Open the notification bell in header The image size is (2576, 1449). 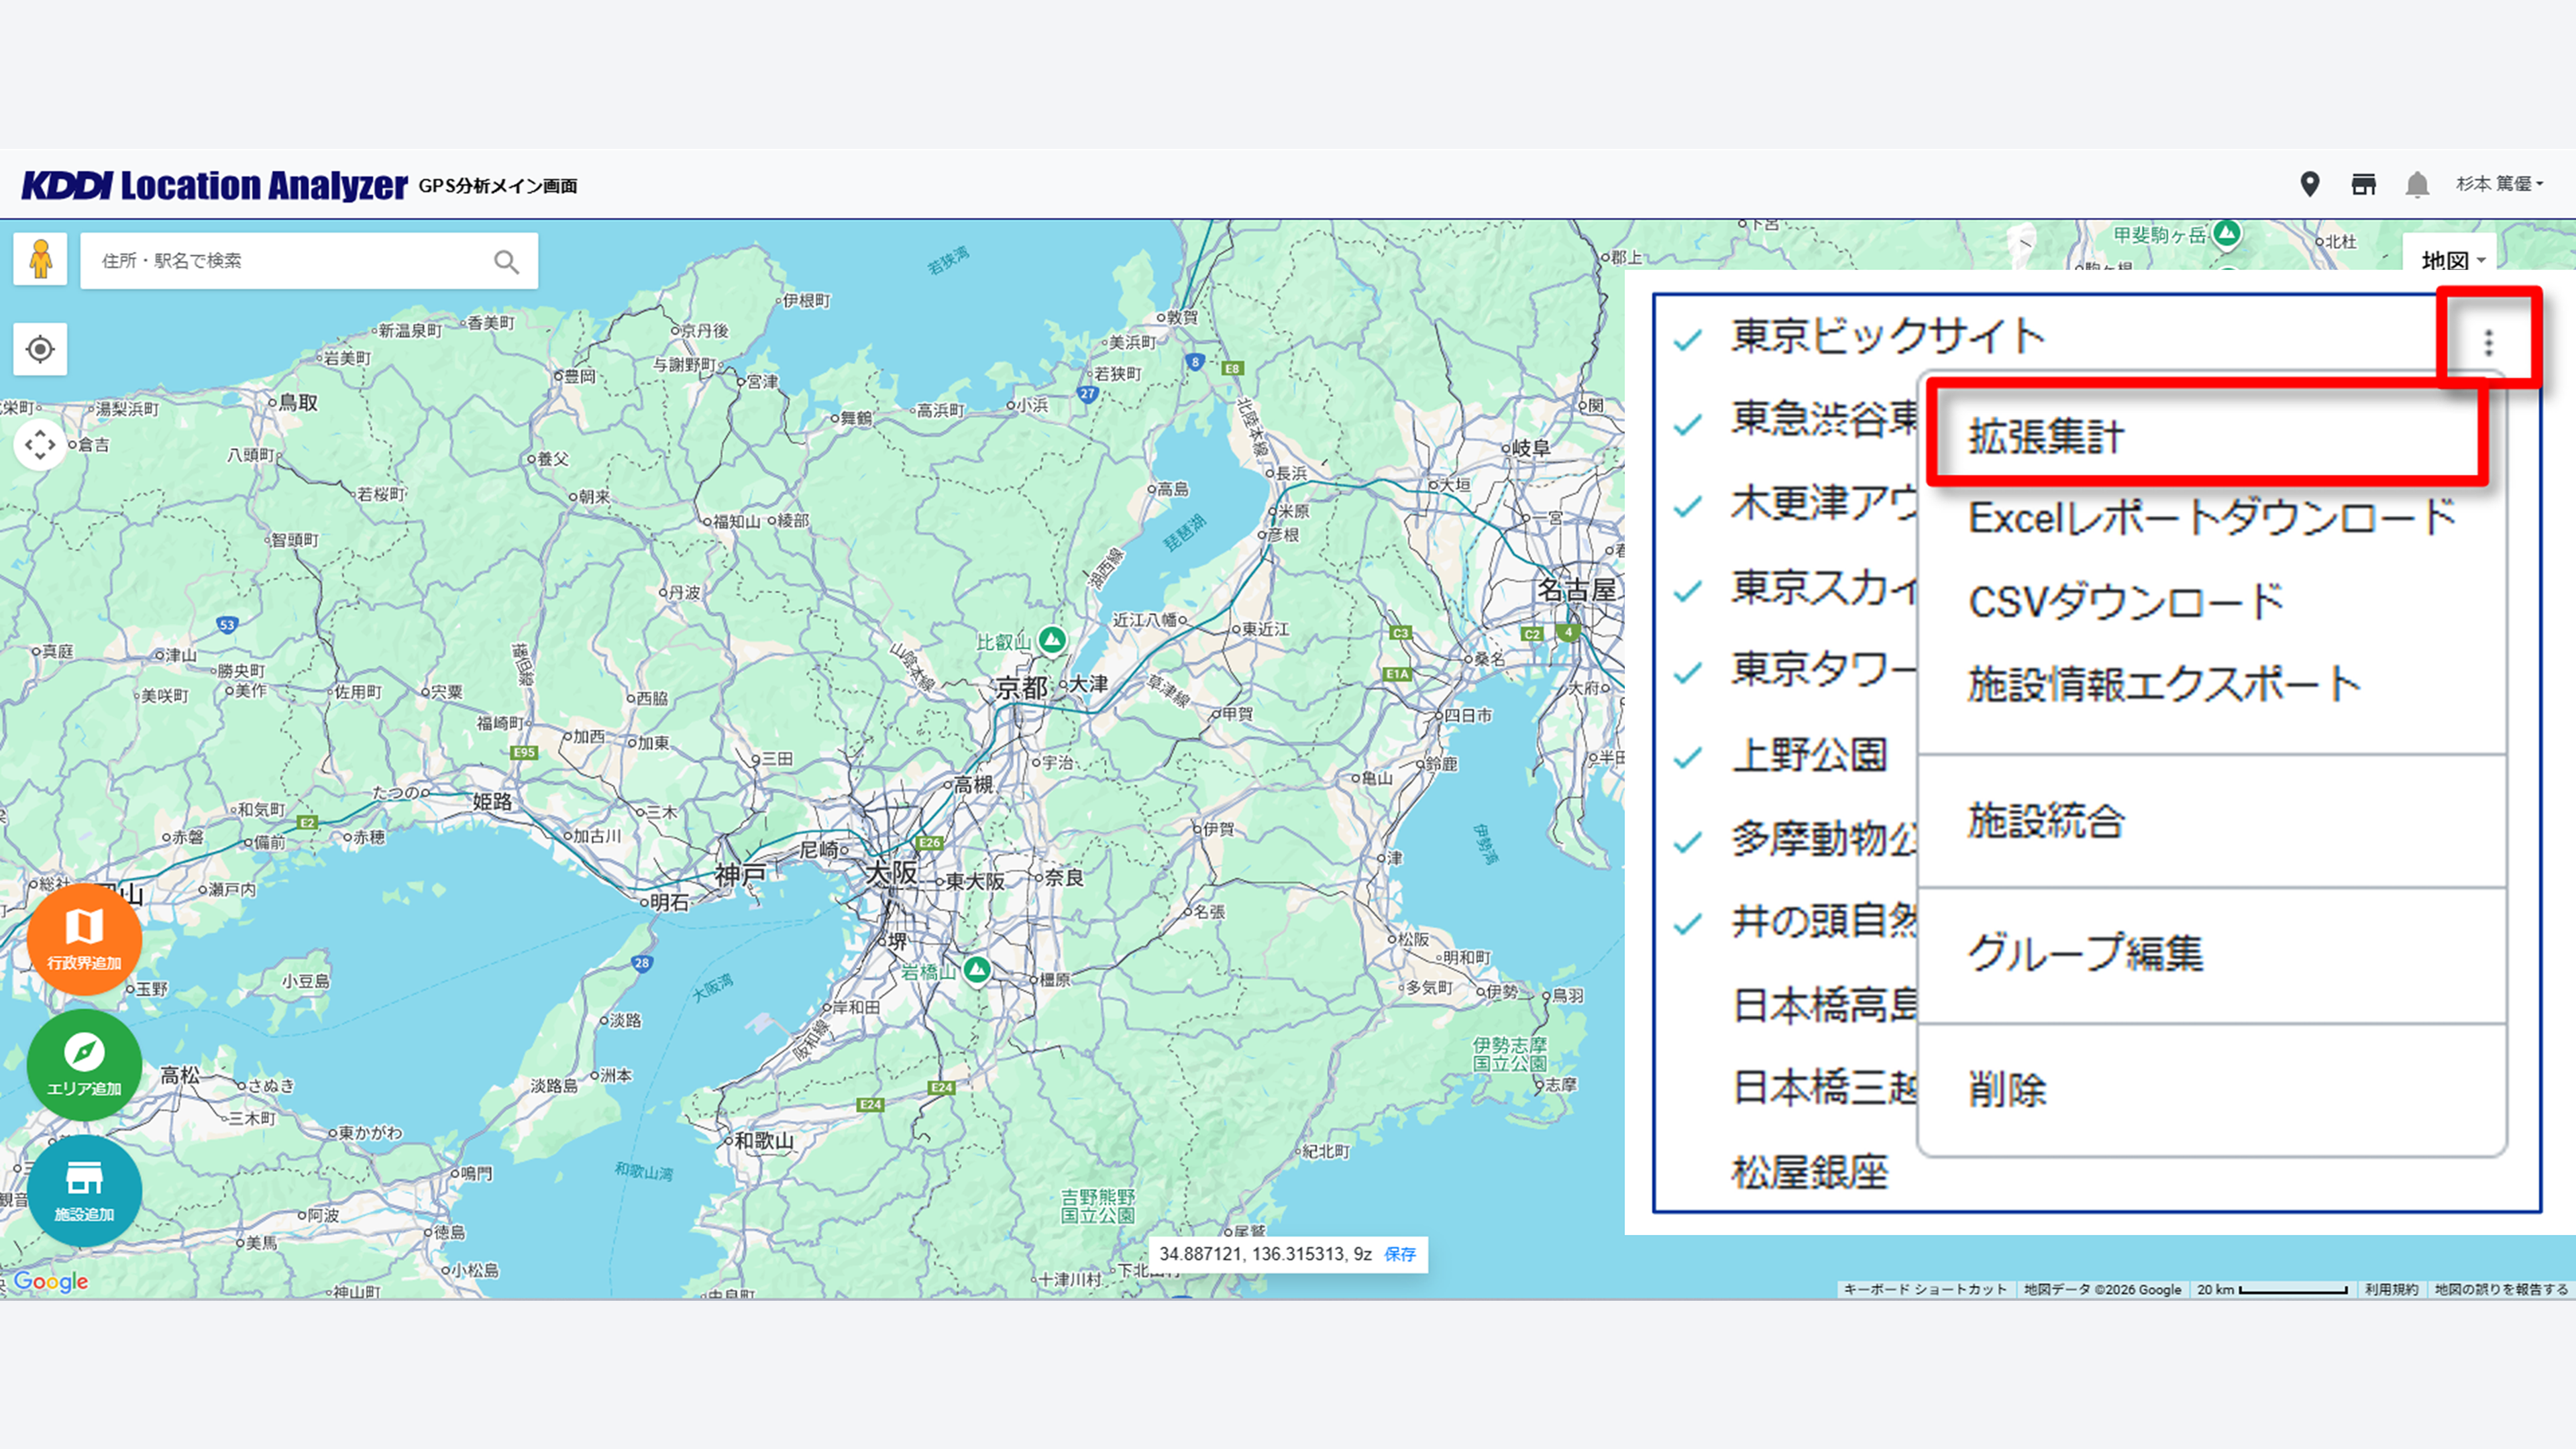coord(2417,184)
